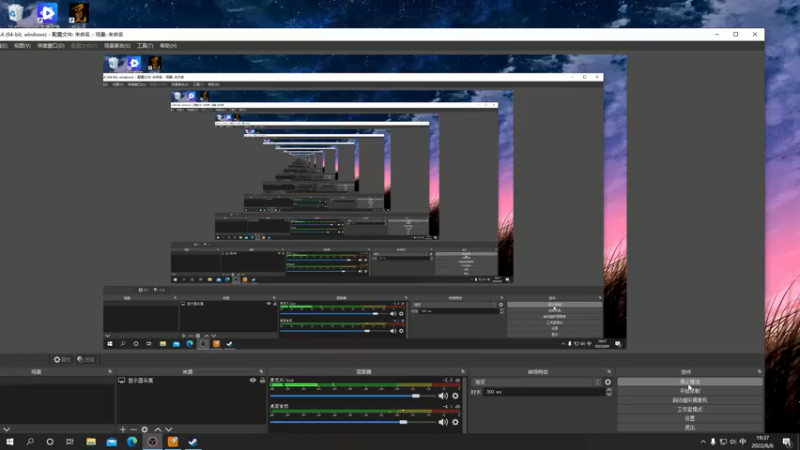This screenshot has height=450, width=800.
Task: Open the clock showing 19:37
Action: pyautogui.click(x=762, y=442)
